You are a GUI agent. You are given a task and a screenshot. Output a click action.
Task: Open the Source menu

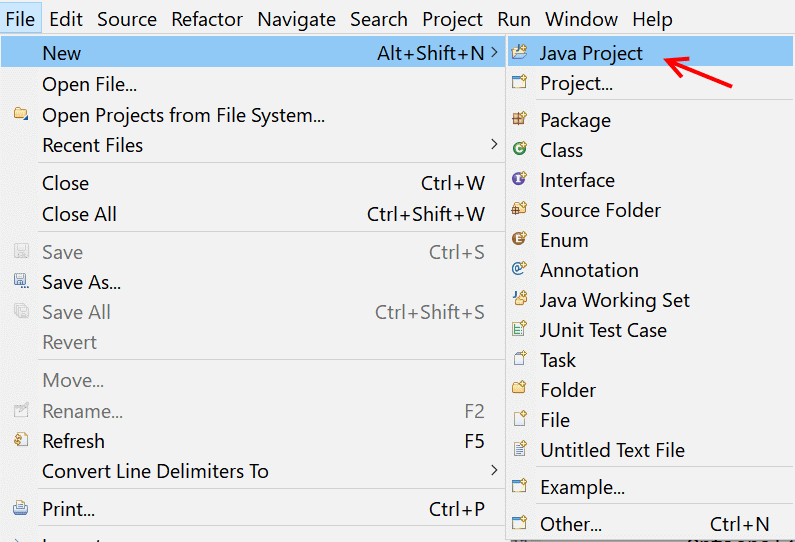[127, 19]
